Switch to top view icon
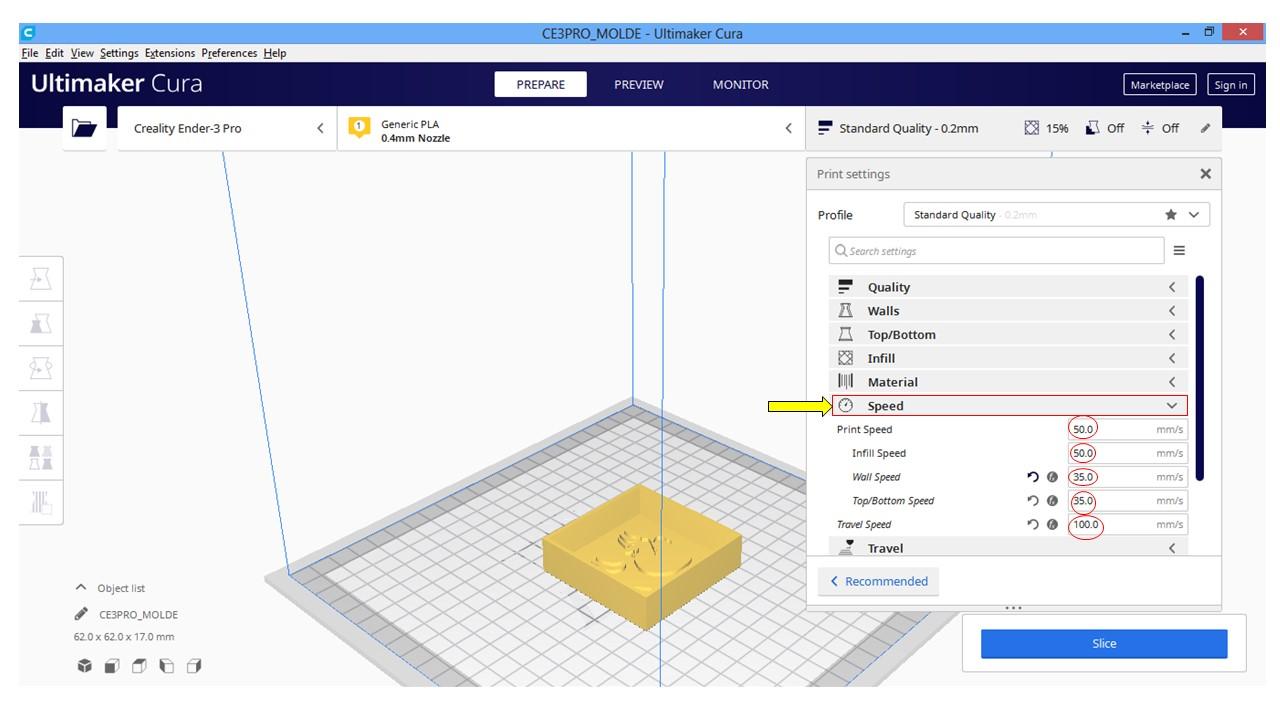The height and width of the screenshot is (720, 1280). pyautogui.click(x=139, y=666)
